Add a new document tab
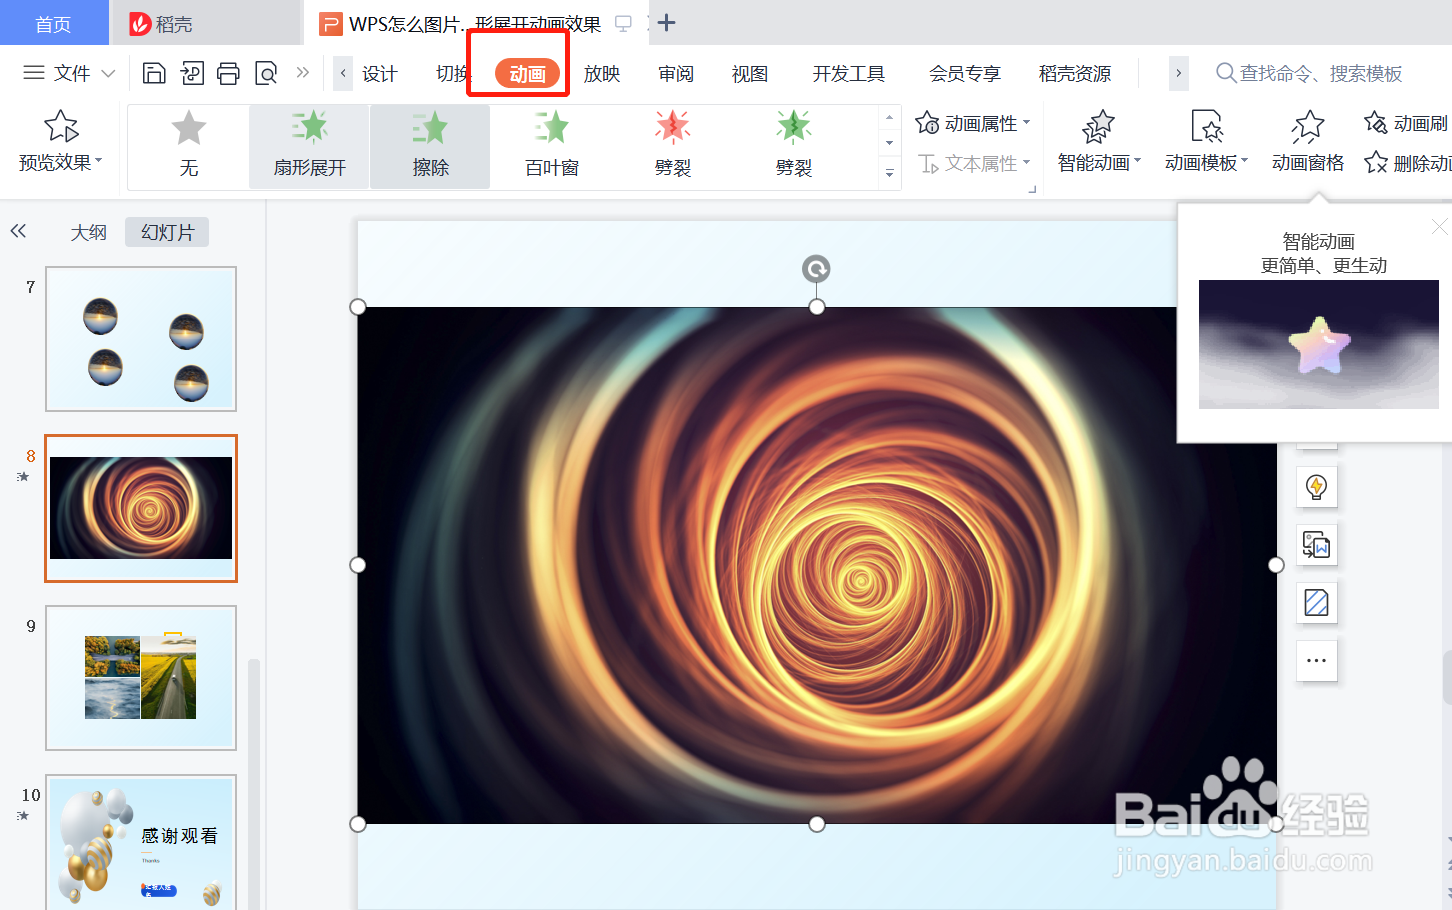Screen dimensions: 1452x910 (667, 22)
